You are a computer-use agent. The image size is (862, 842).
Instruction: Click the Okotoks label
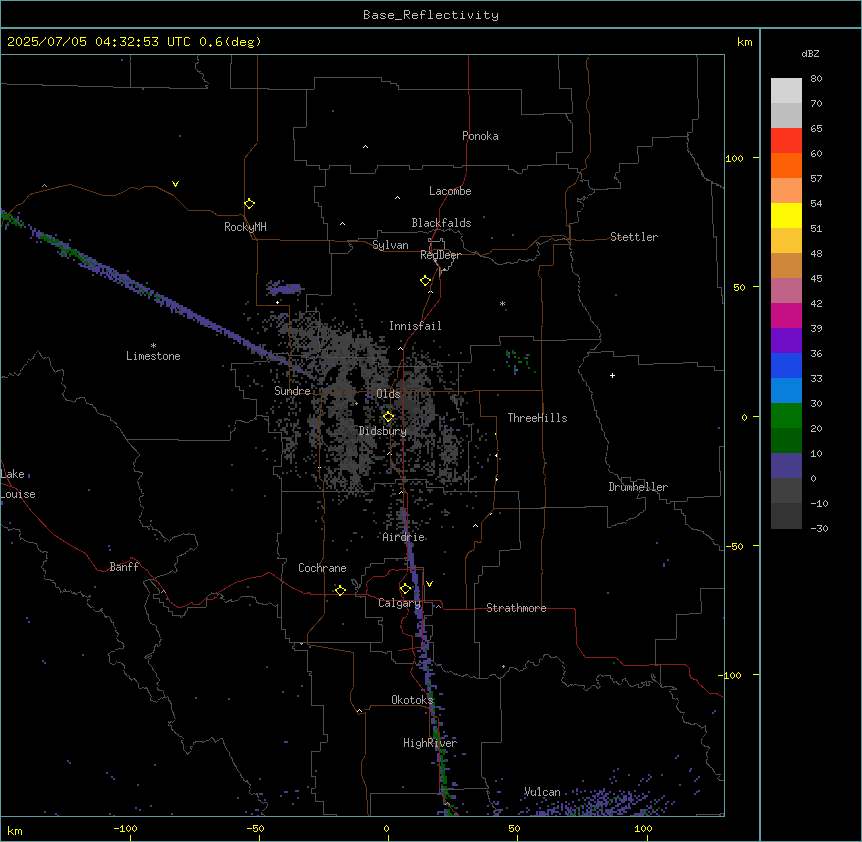point(412,700)
